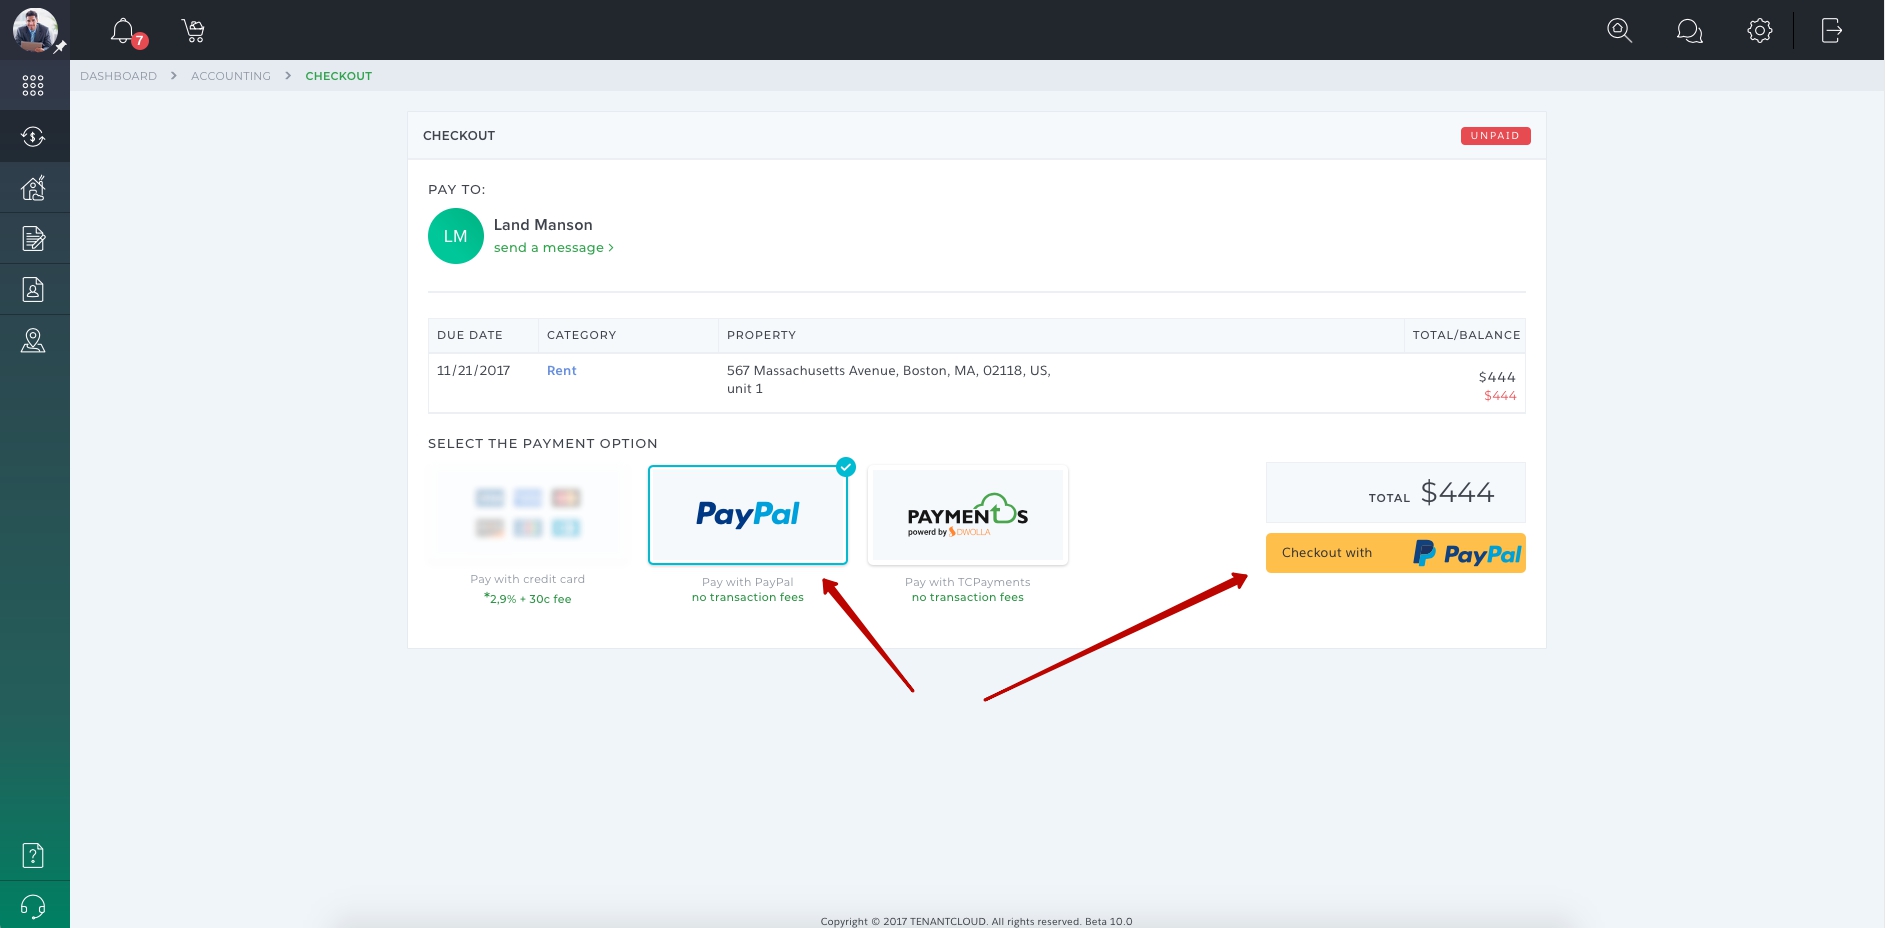Click the Pay with TCPayments label
1885x928 pixels.
pyautogui.click(x=968, y=582)
